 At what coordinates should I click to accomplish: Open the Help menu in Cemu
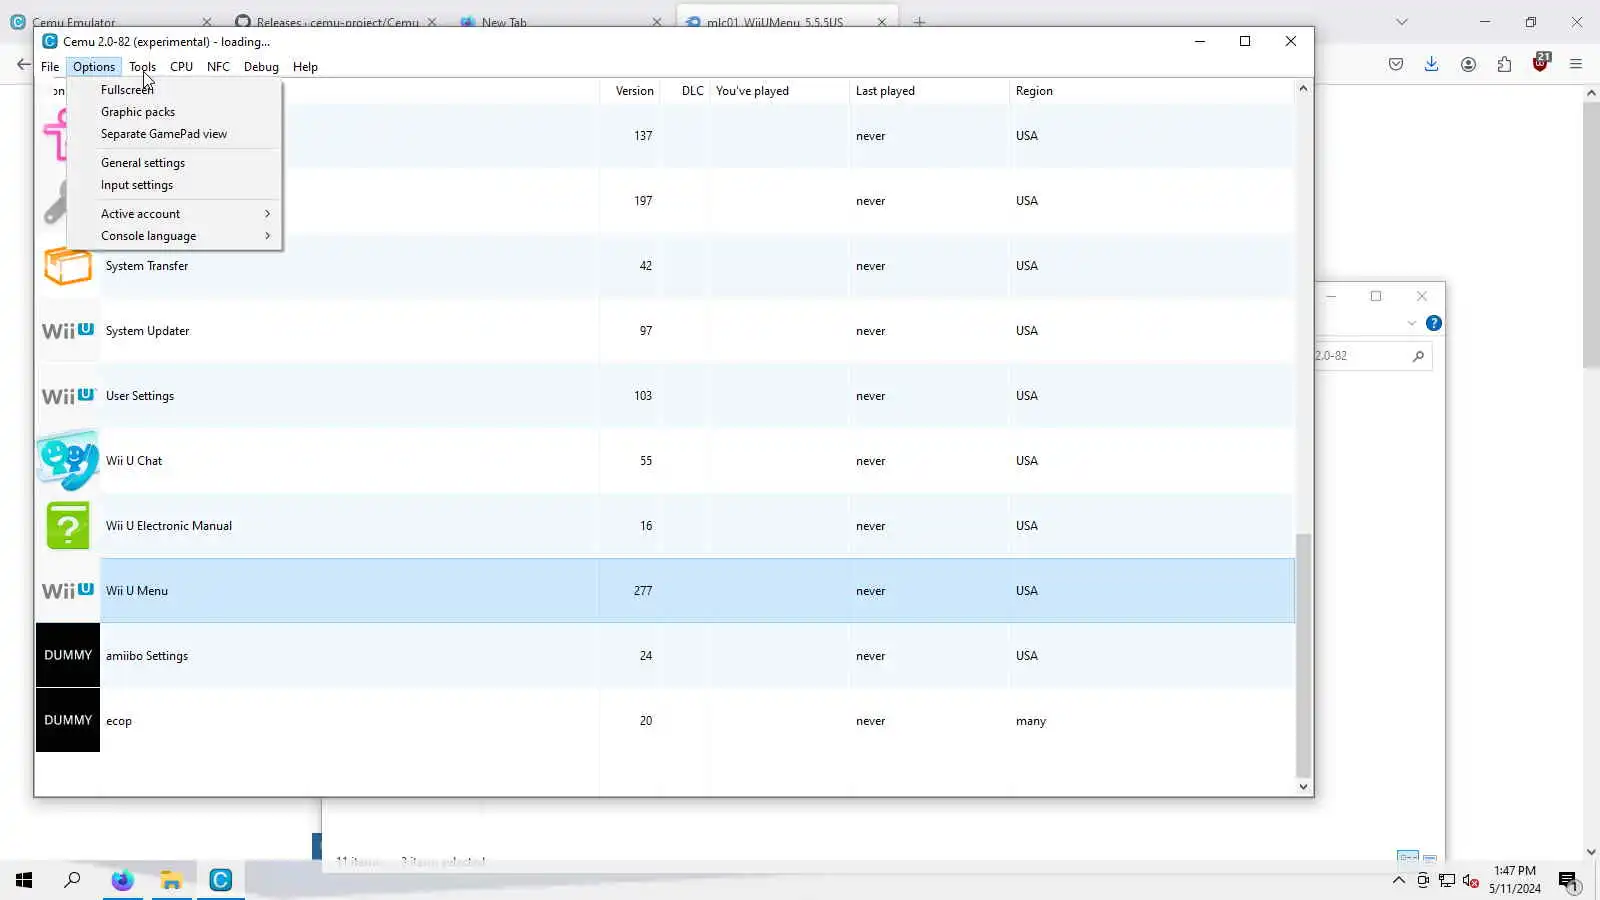click(x=305, y=67)
